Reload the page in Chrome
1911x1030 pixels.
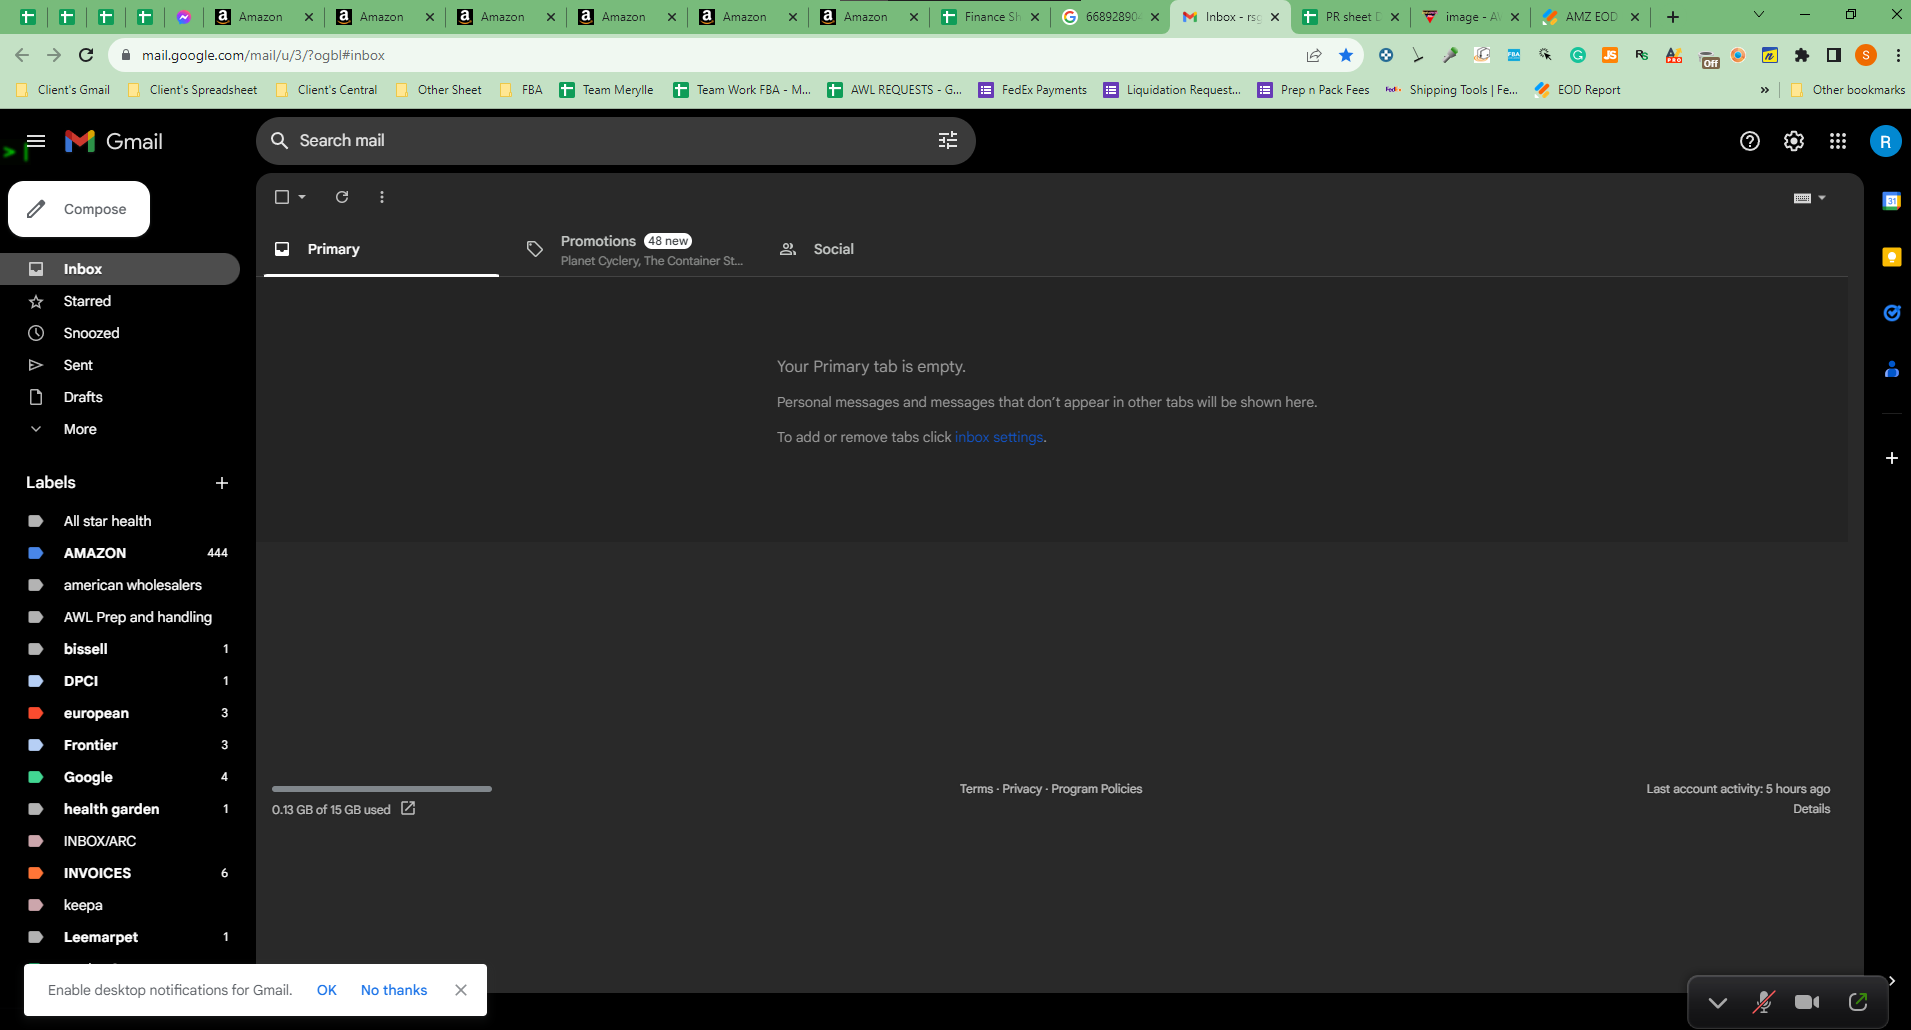(x=86, y=55)
